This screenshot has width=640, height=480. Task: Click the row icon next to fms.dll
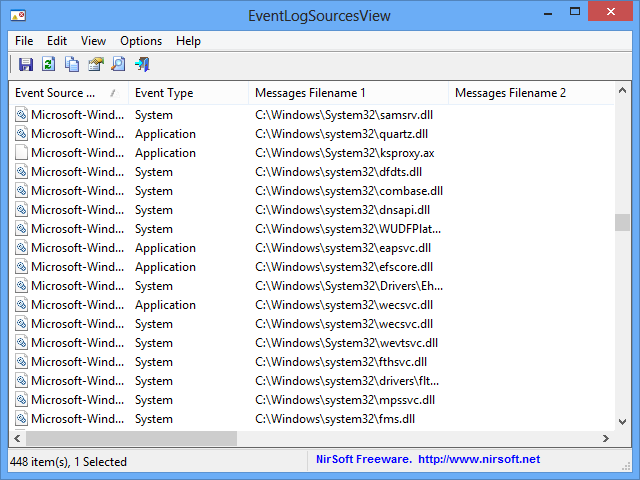point(21,419)
